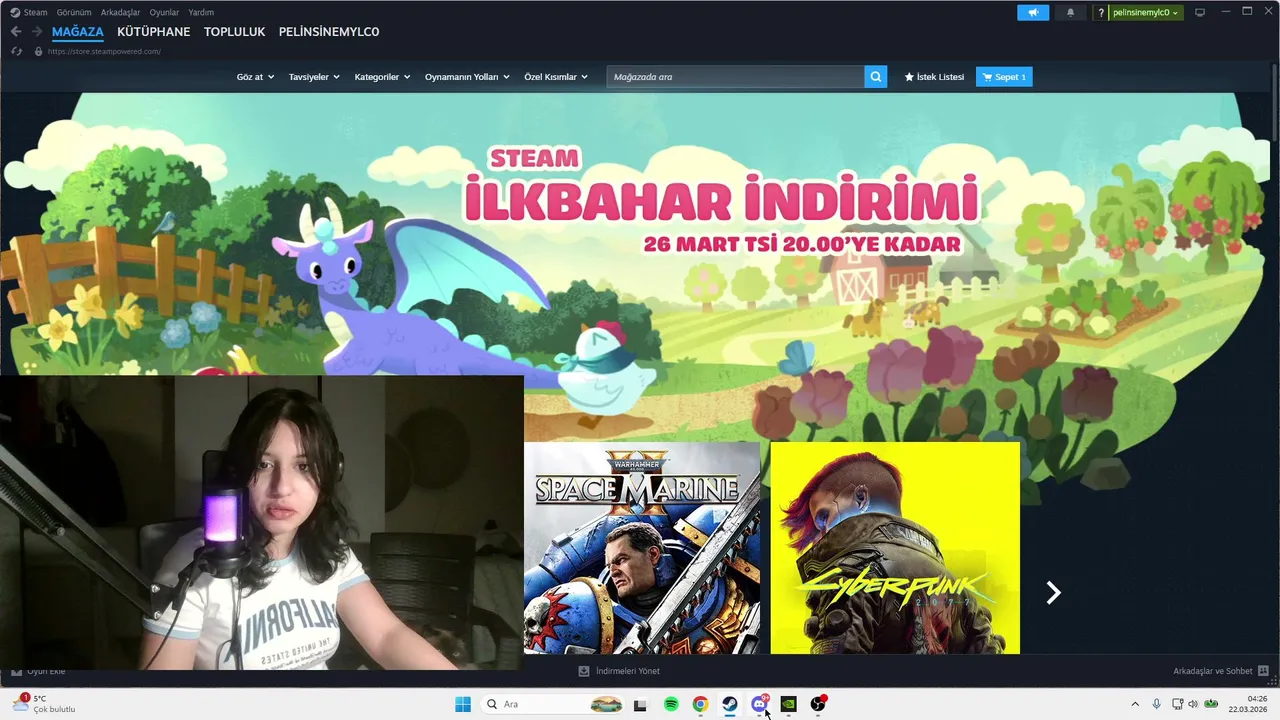The image size is (1280, 720).
Task: Select the MAĞAZA tab
Action: coord(78,32)
